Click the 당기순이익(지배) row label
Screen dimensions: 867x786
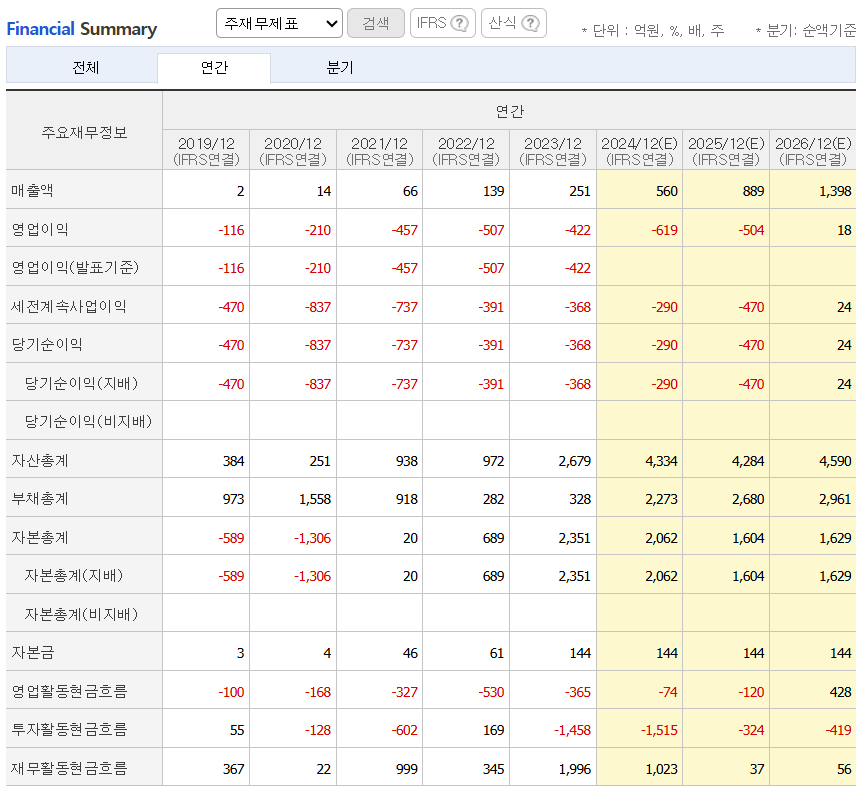point(81,383)
